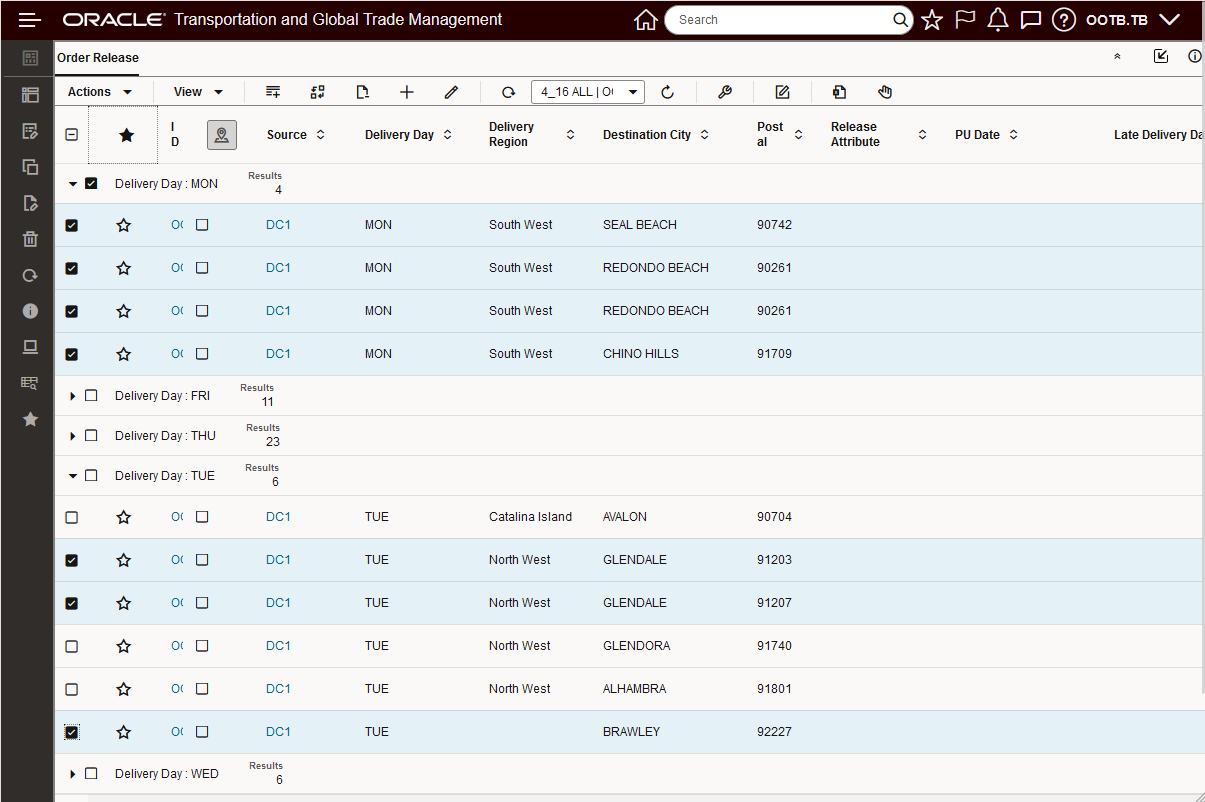Click the wrench tools icon

[725, 92]
